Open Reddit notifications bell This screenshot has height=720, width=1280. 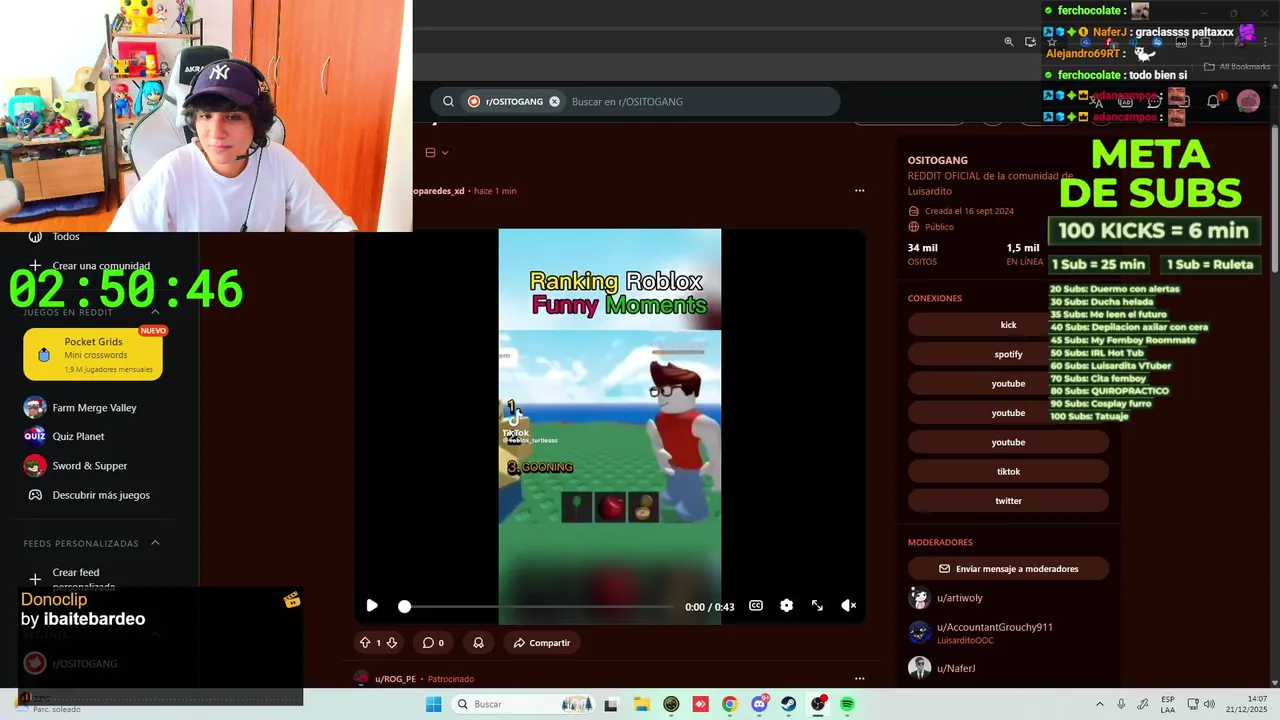click(x=1213, y=101)
